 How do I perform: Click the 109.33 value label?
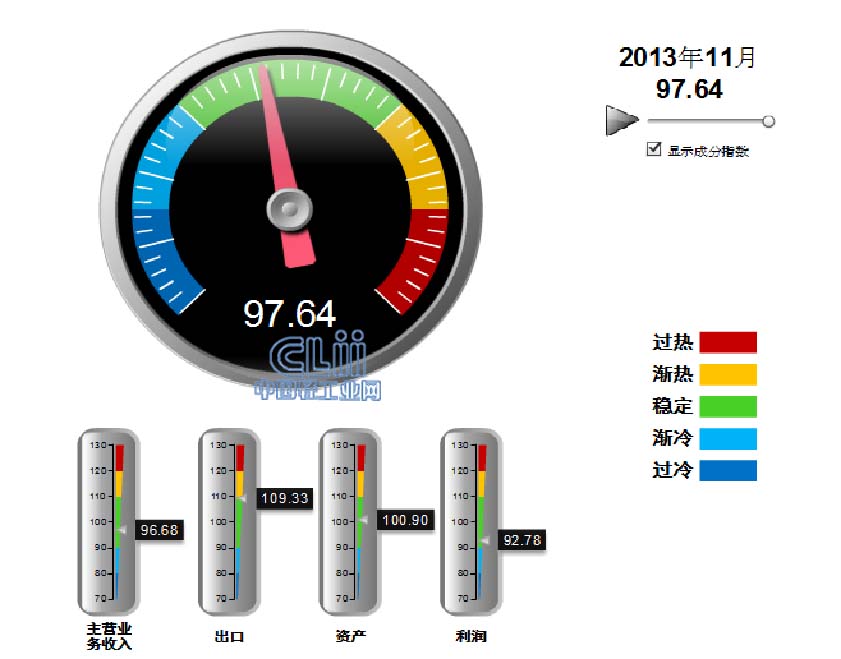click(284, 497)
